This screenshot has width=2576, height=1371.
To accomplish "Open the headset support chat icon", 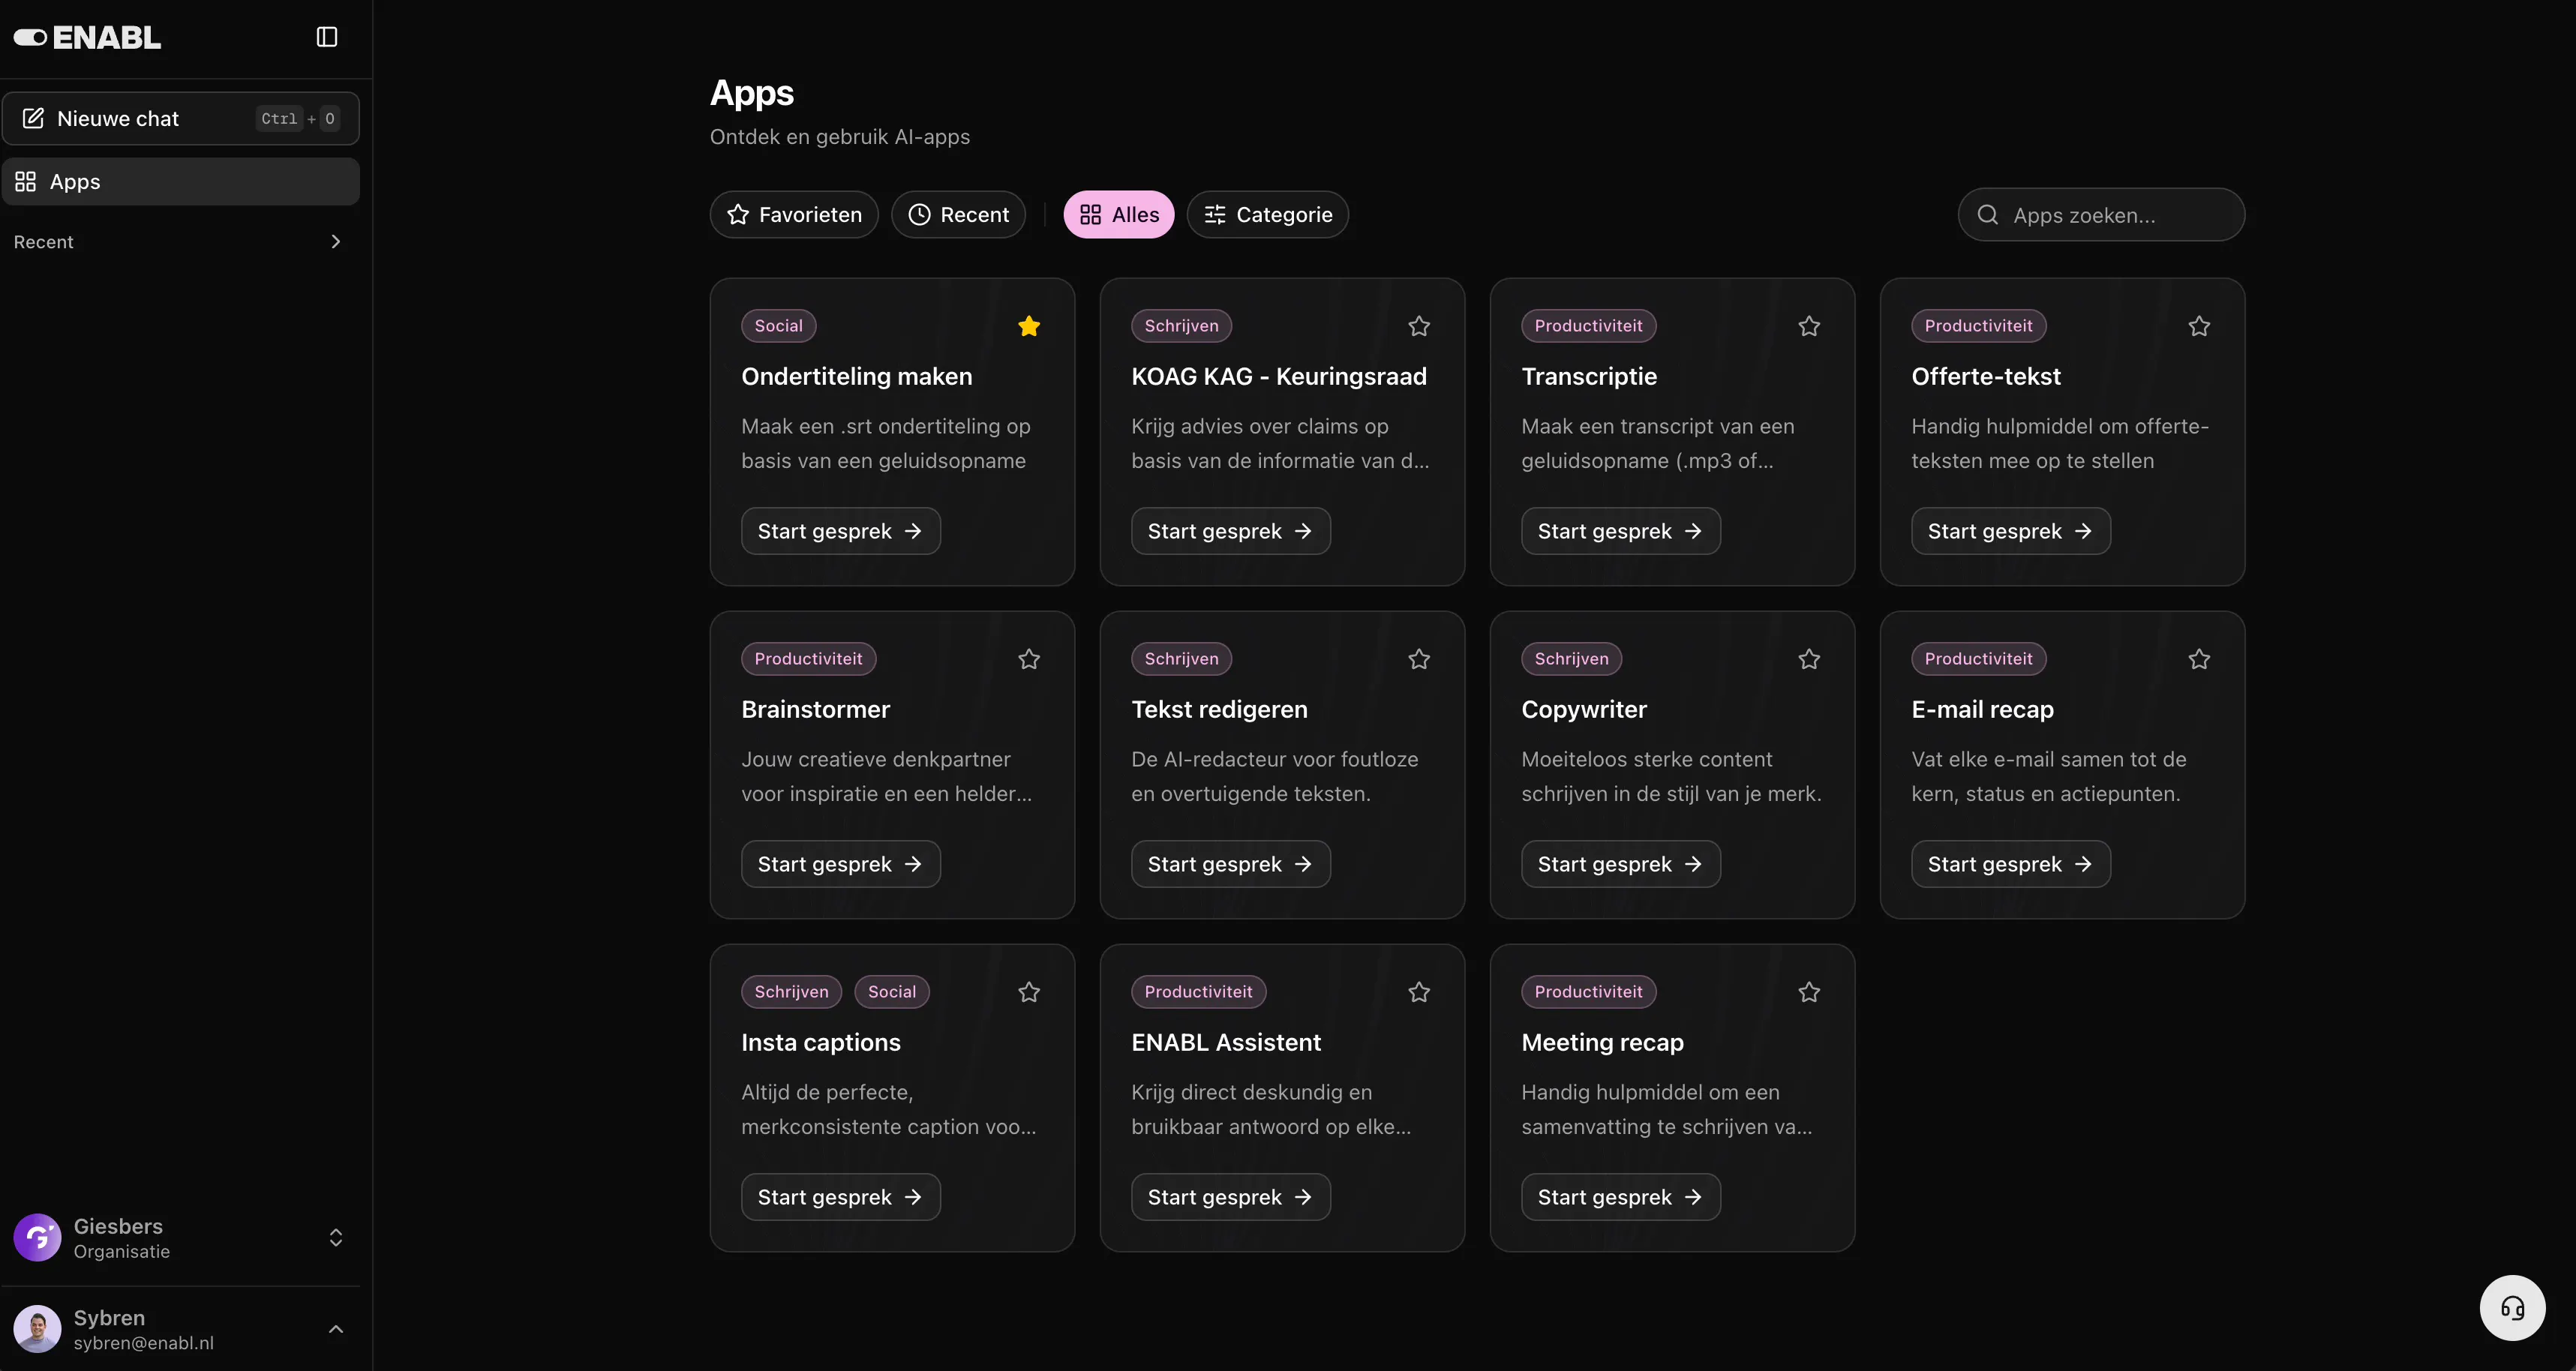I will tap(2512, 1308).
